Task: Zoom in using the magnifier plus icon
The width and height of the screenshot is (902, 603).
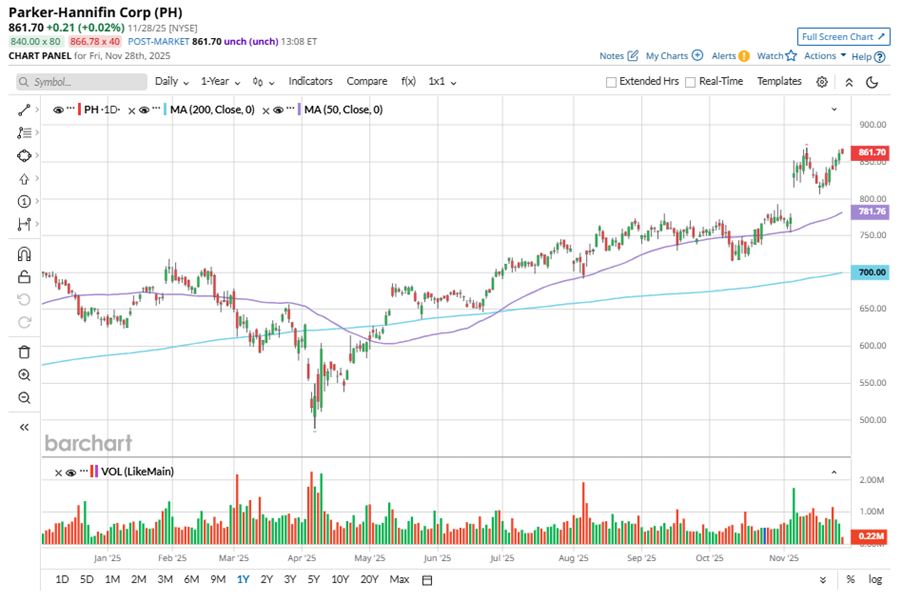Action: [24, 375]
